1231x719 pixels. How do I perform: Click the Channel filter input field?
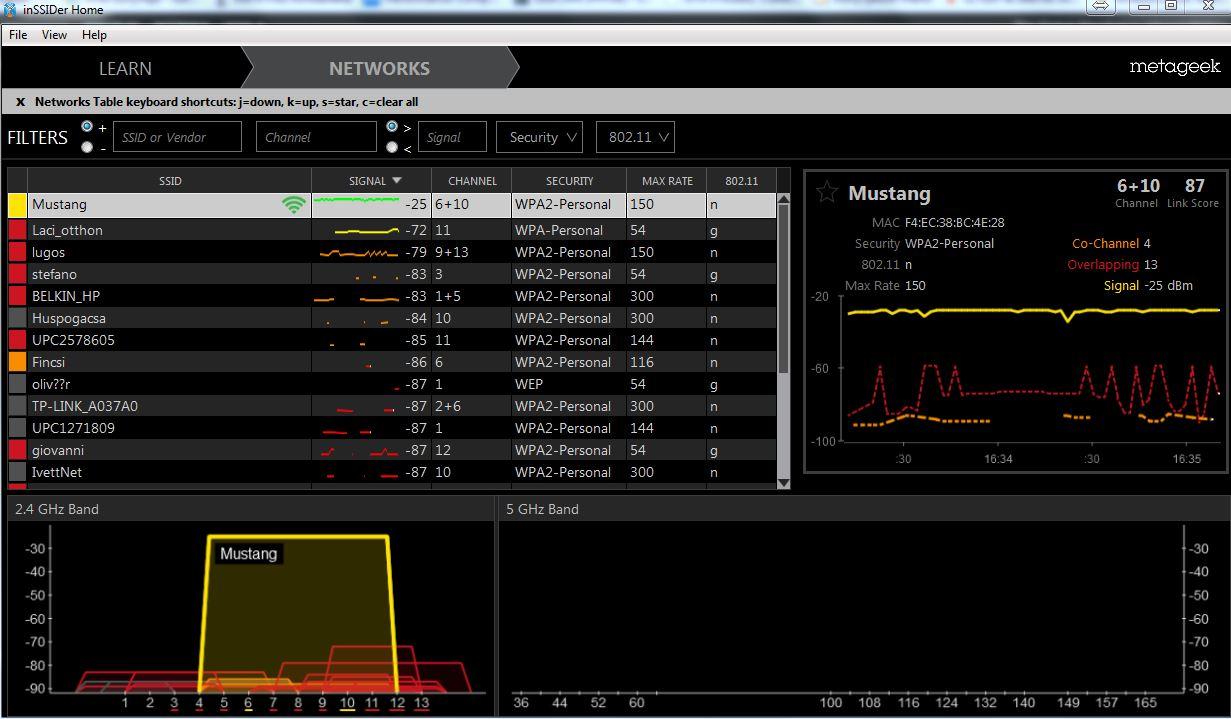[316, 137]
